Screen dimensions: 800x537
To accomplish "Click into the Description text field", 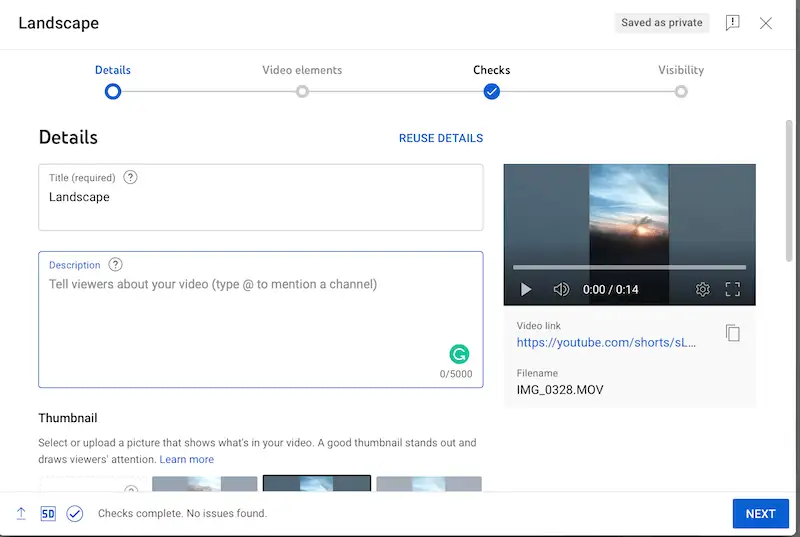I will point(240,315).
